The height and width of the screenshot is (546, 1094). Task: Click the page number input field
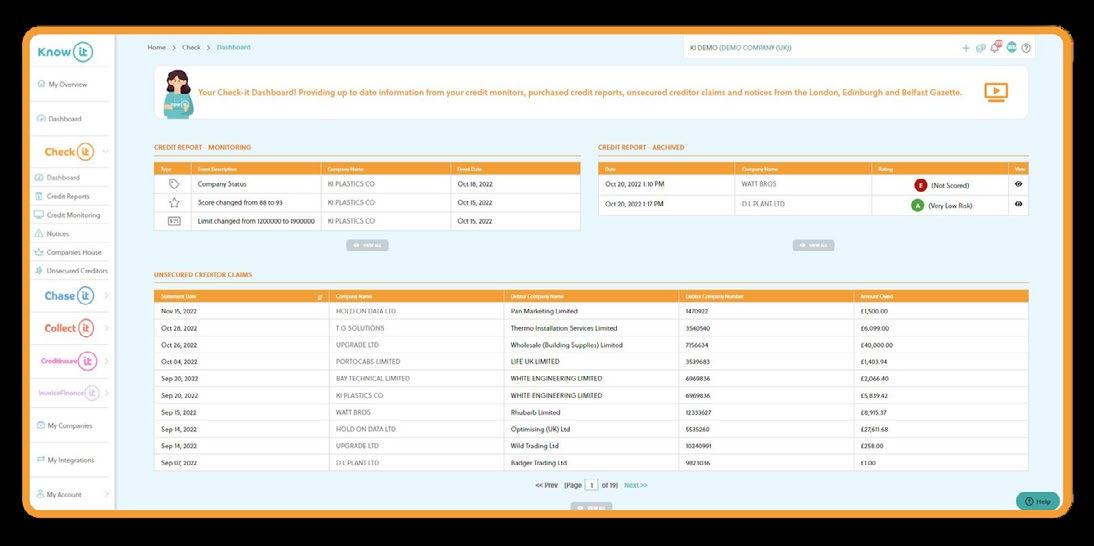point(592,485)
